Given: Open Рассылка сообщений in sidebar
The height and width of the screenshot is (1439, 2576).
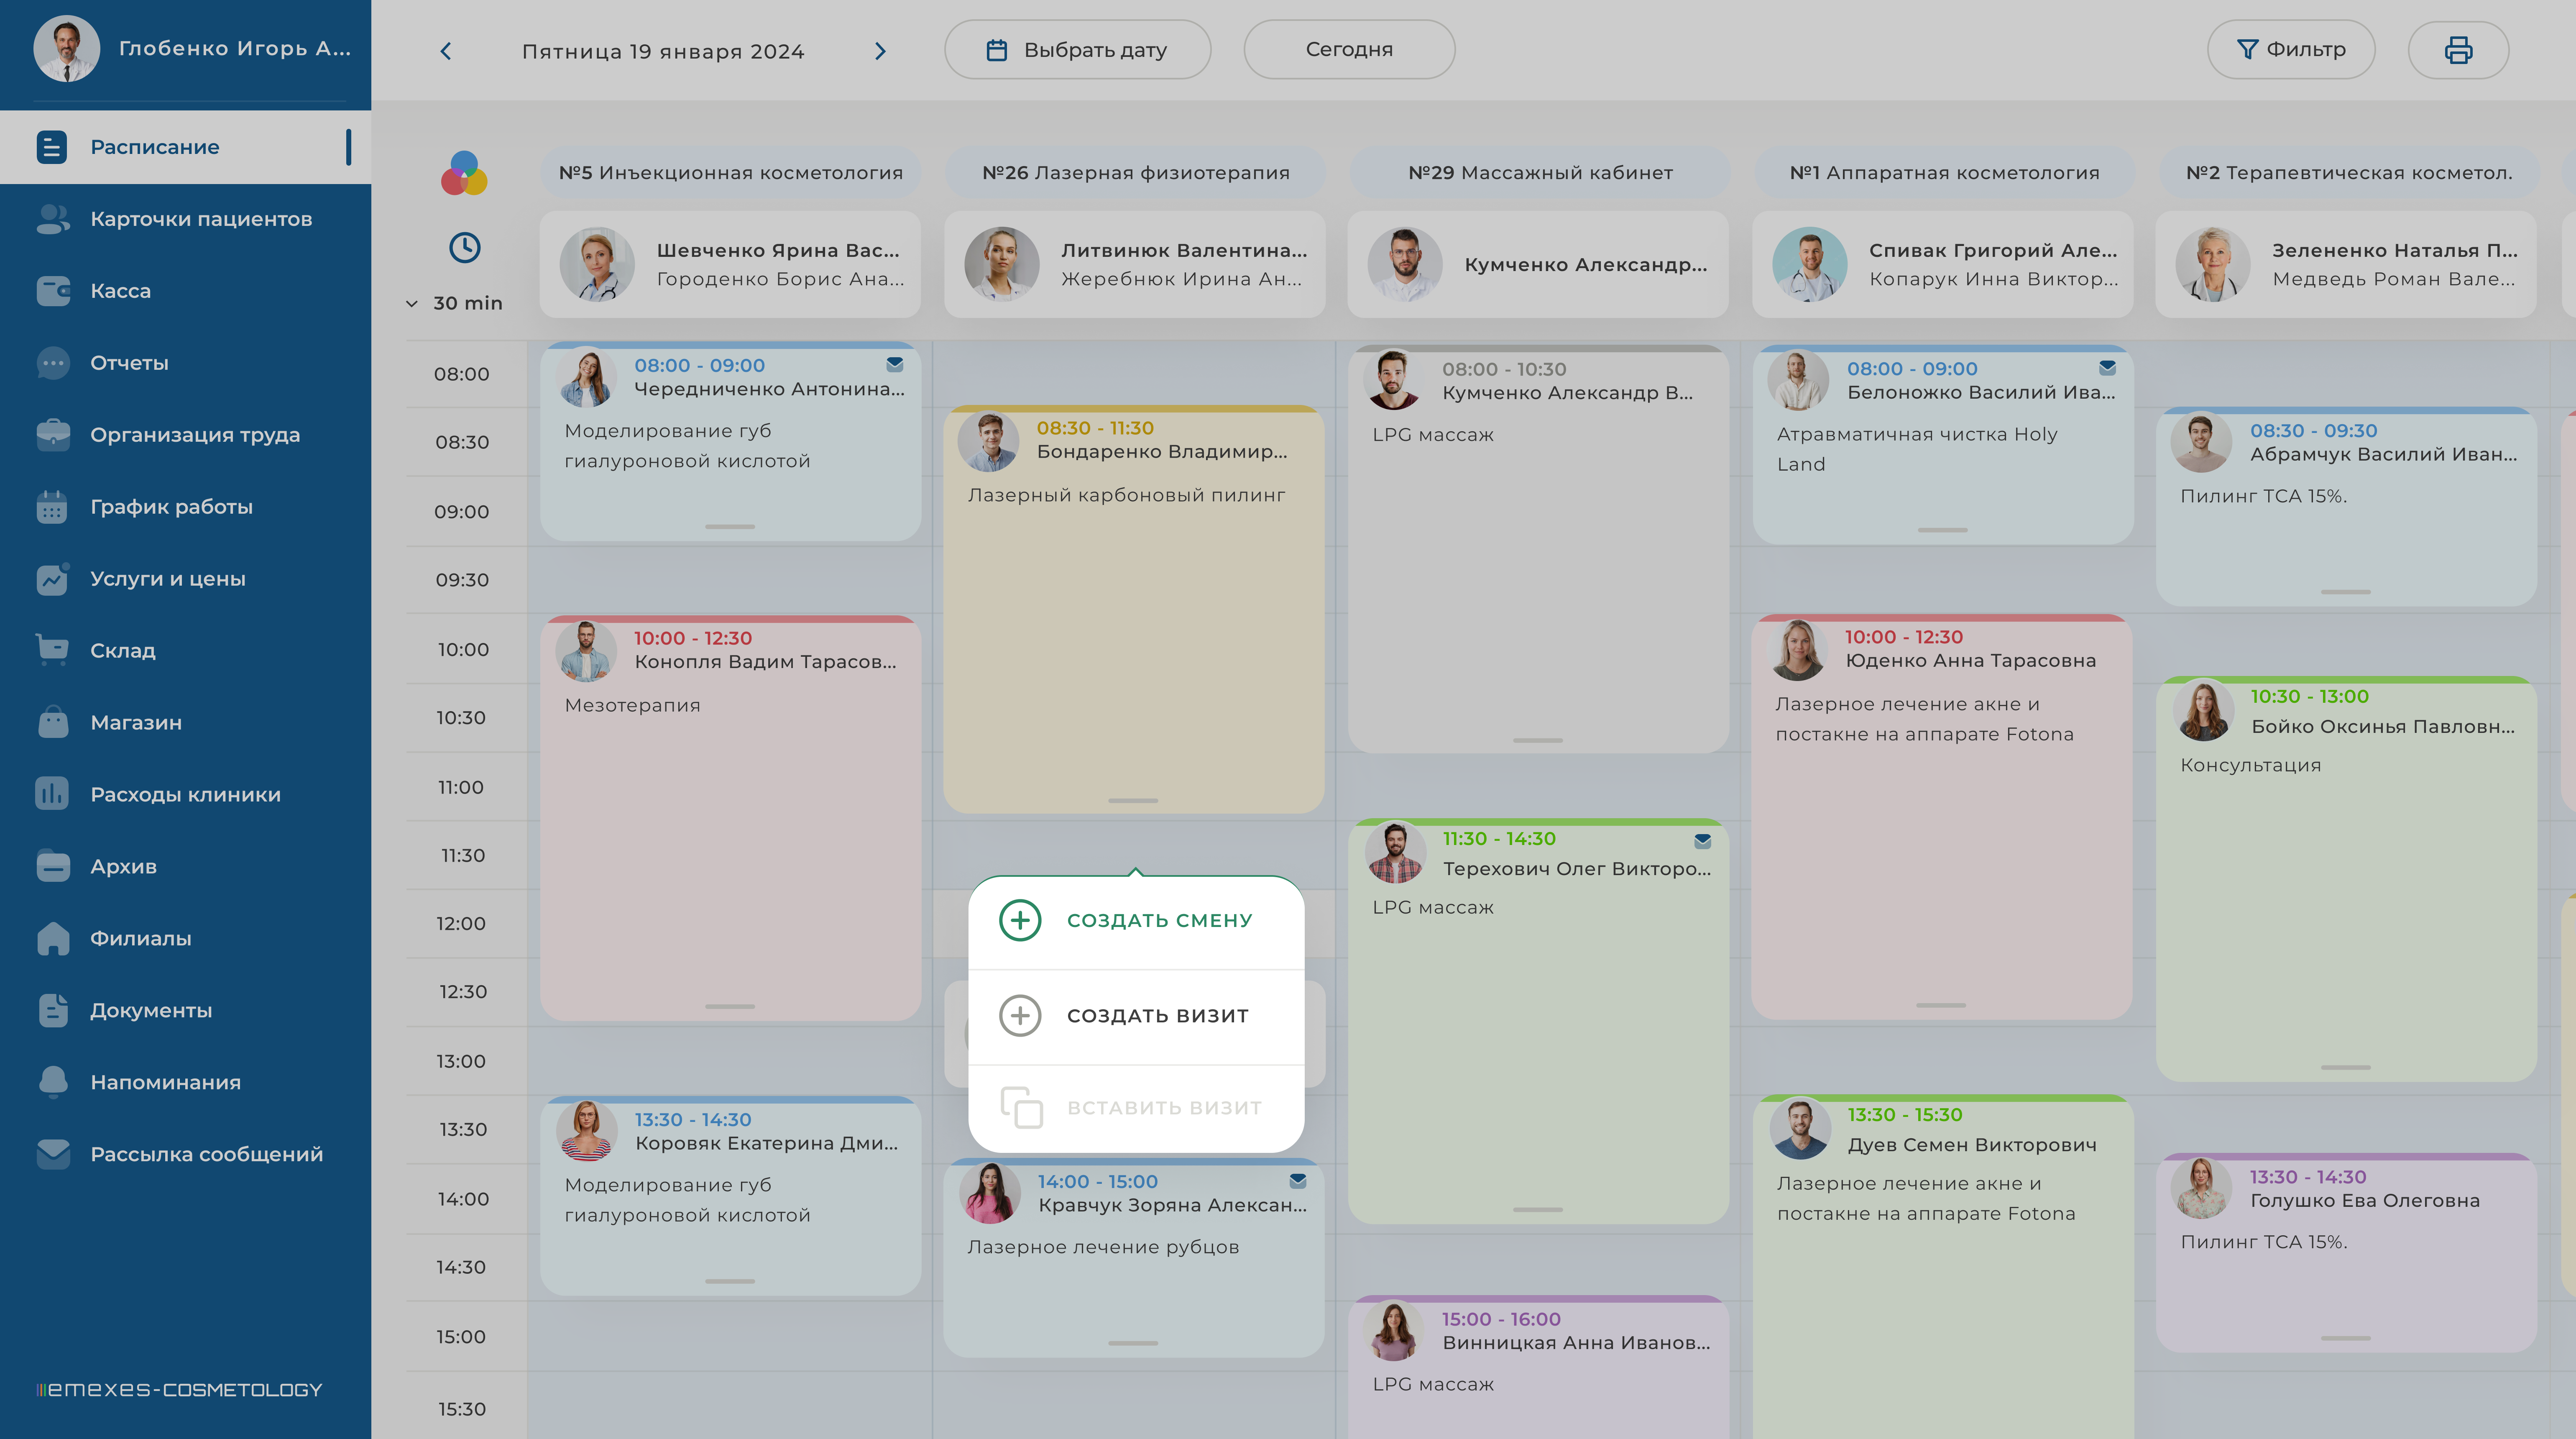Looking at the screenshot, I should (185, 1154).
